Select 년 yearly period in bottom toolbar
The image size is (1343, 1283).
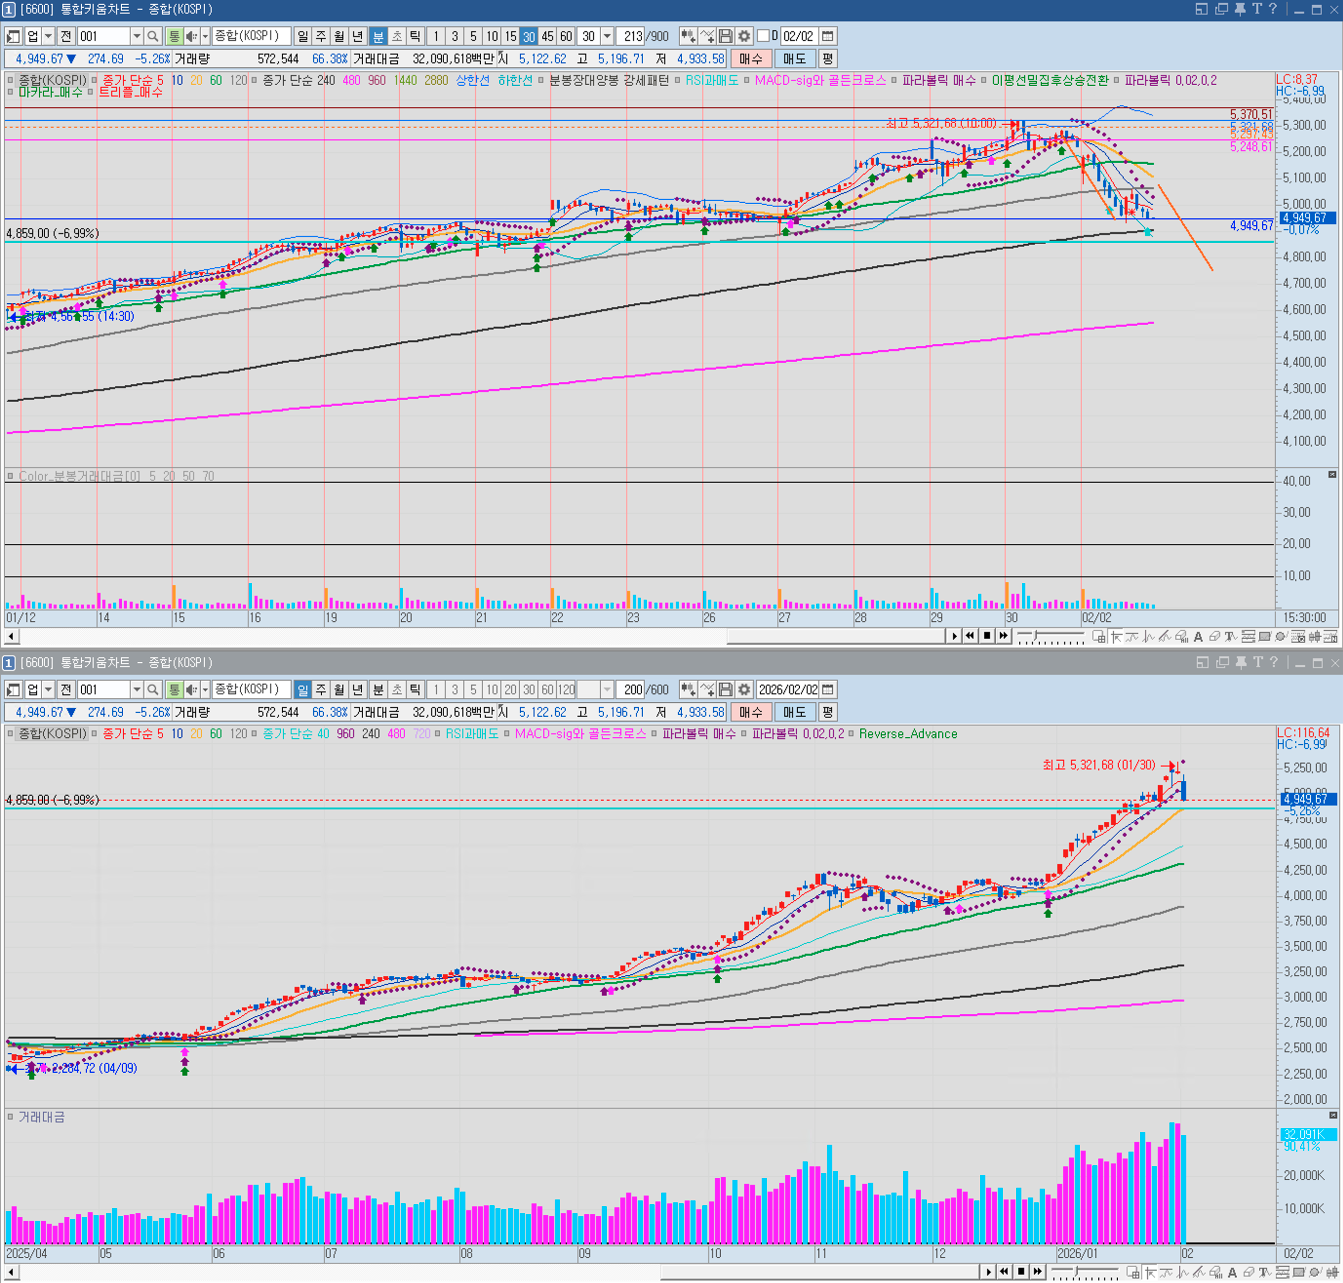[358, 690]
